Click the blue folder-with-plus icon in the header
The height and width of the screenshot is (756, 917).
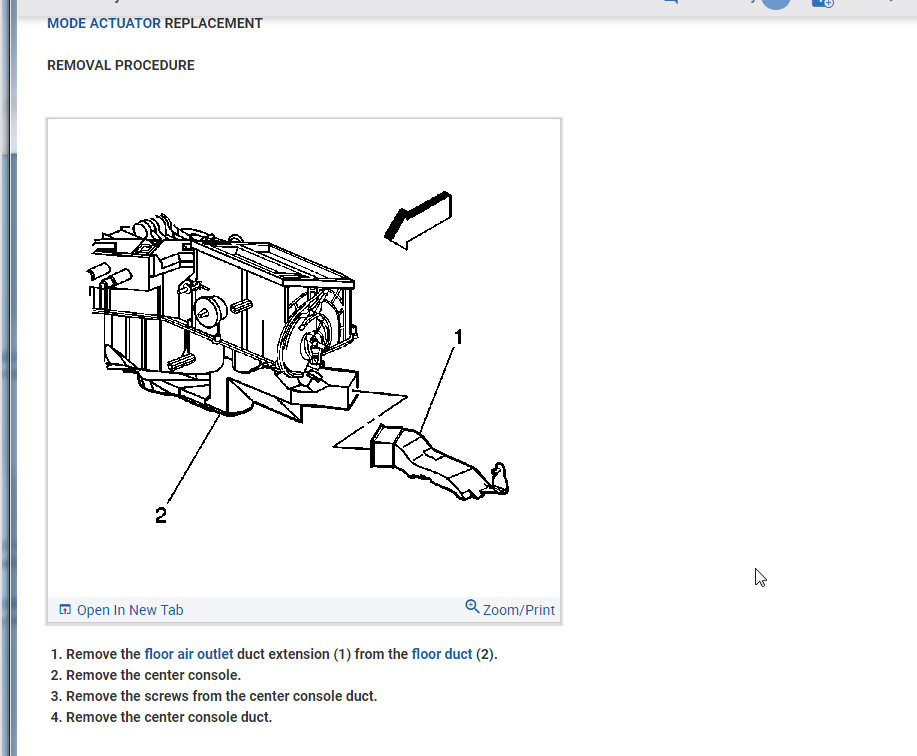[x=822, y=4]
